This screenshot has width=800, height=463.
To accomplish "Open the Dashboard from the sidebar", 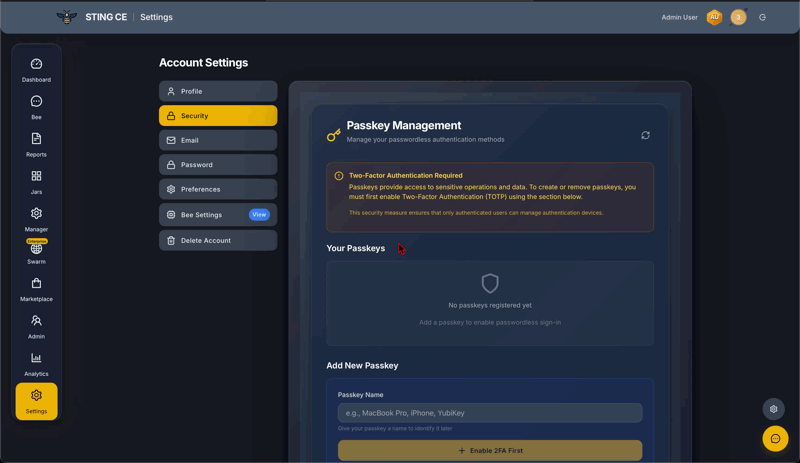I will click(36, 69).
